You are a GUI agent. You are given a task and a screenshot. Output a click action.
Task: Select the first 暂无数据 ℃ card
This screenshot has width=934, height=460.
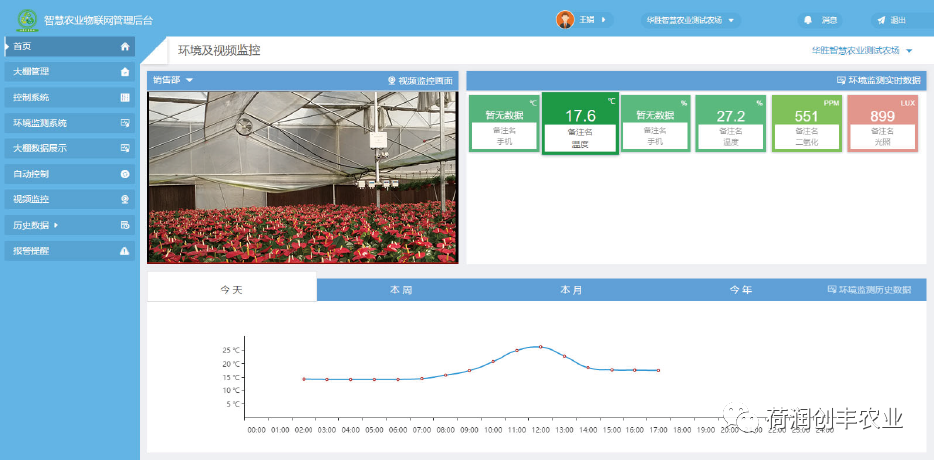coord(504,123)
